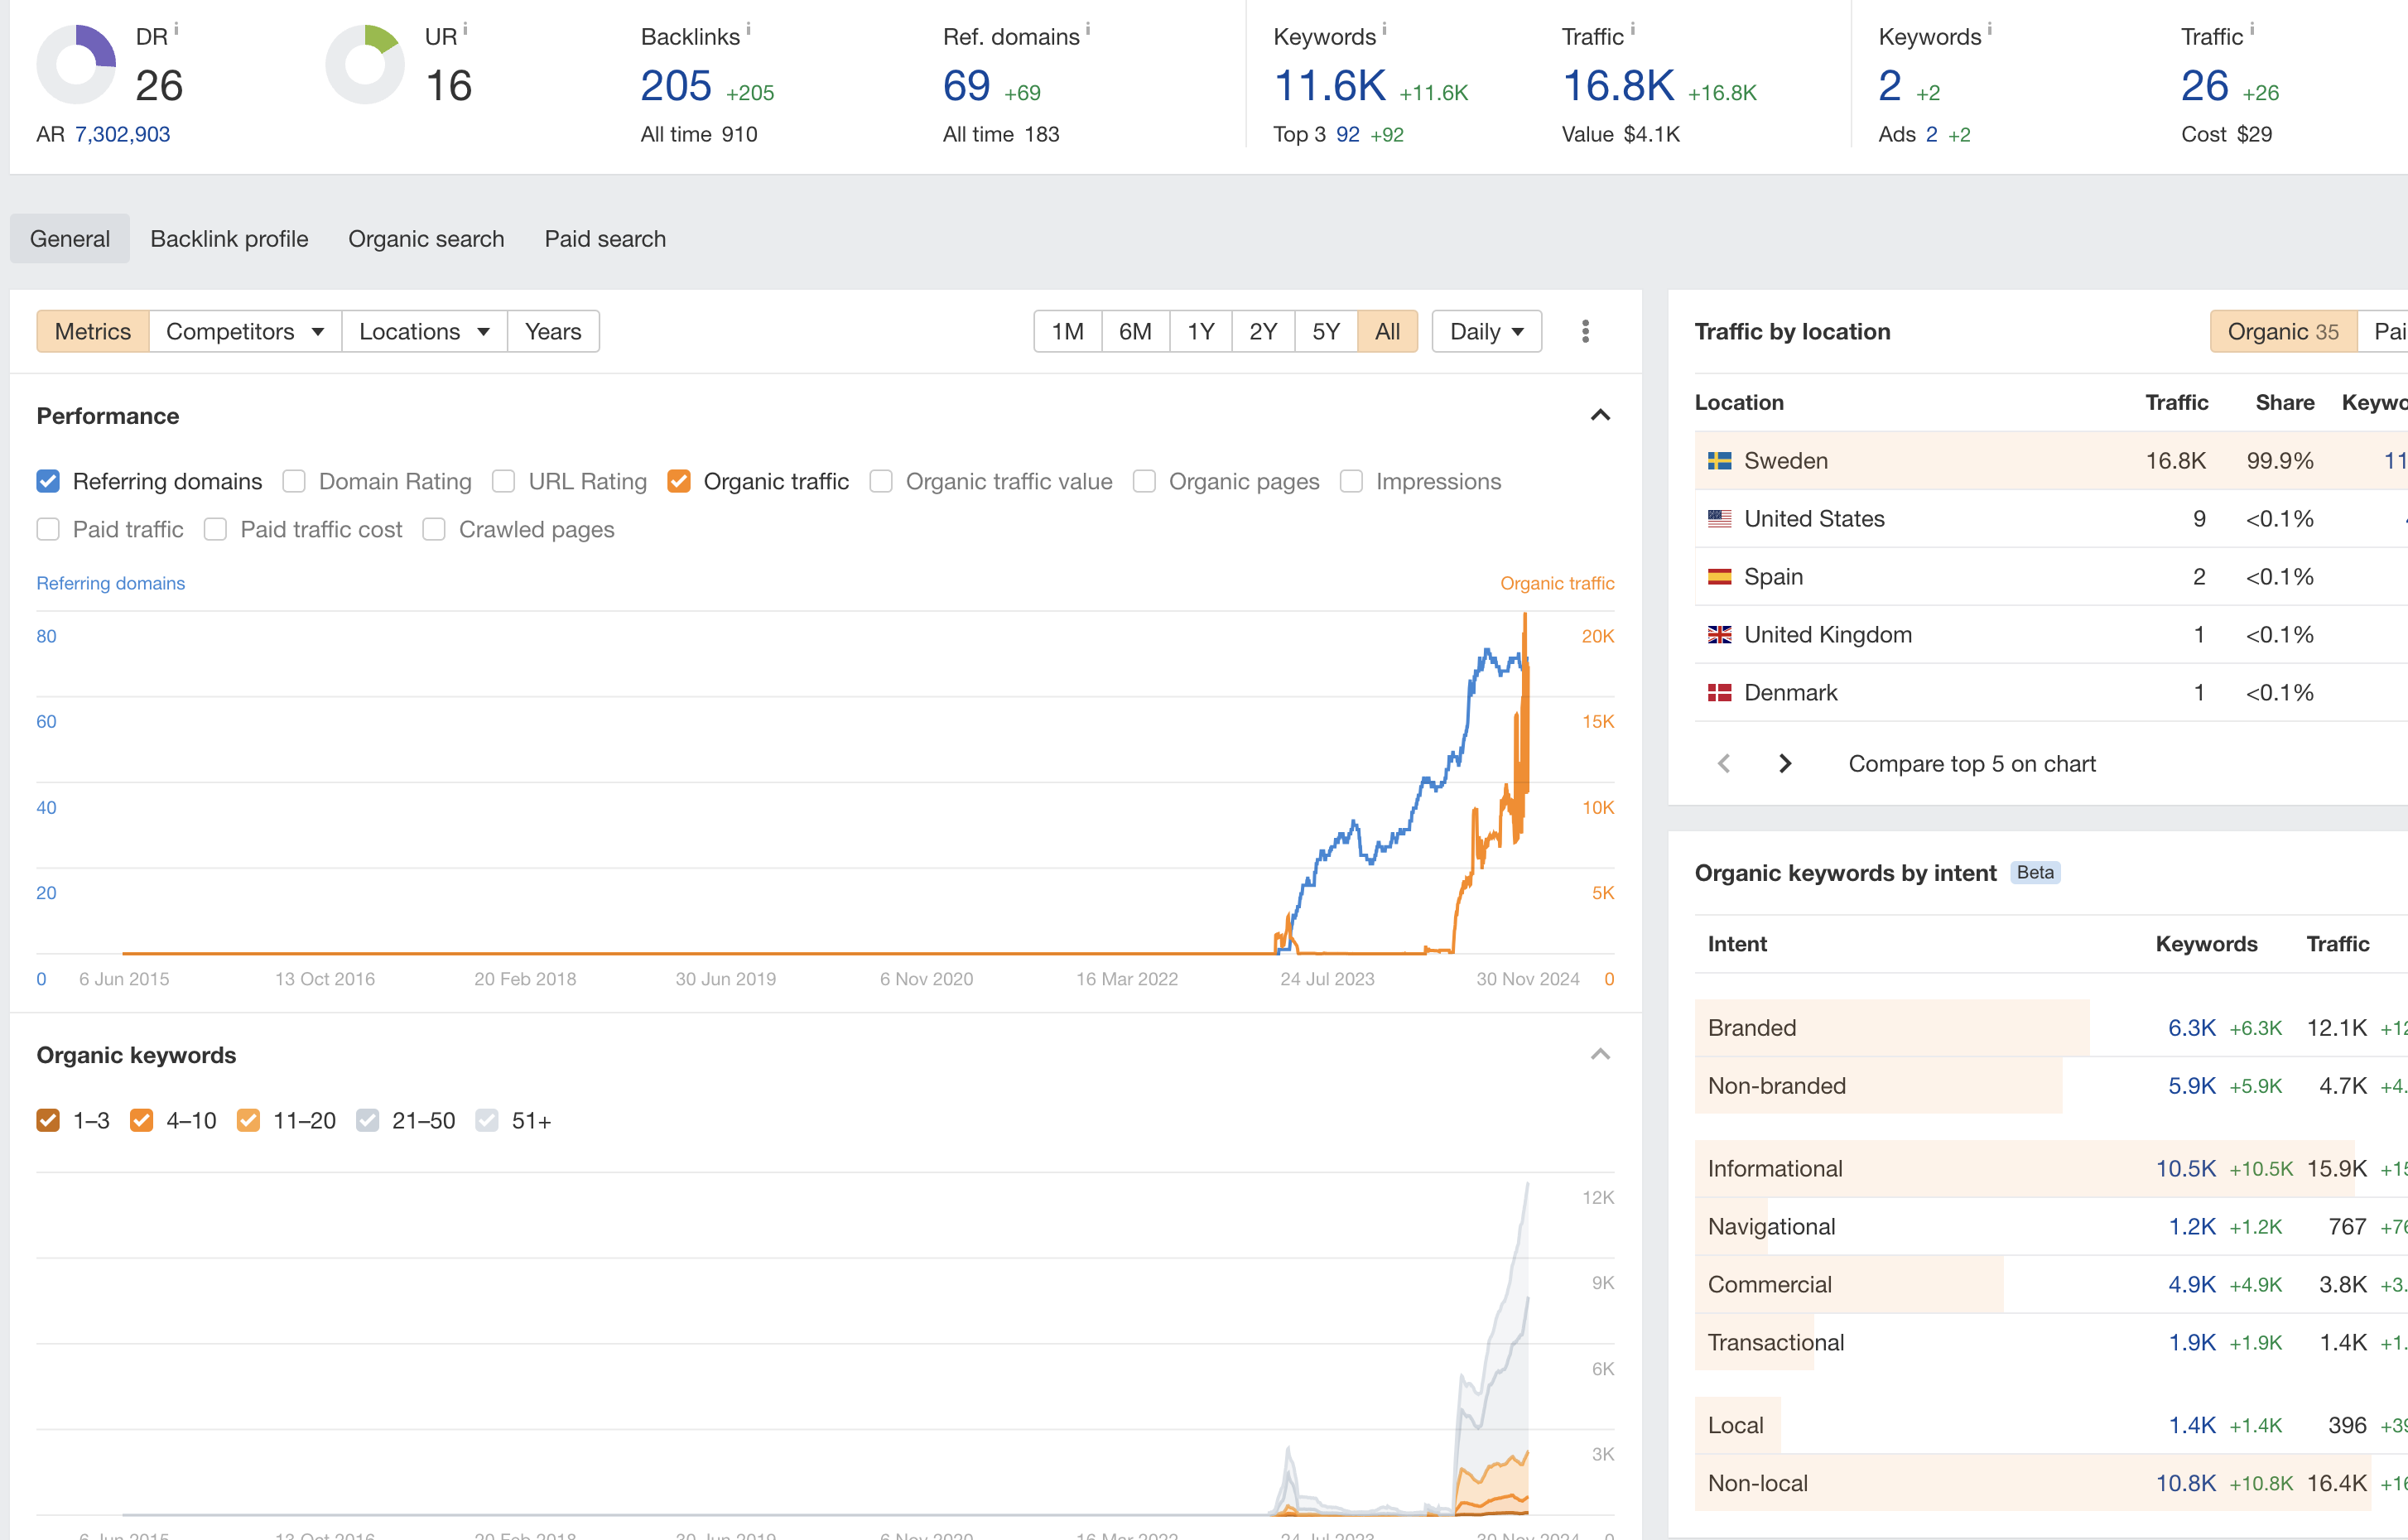Enable Organic traffic value metric
2408x1540 pixels.
[881, 481]
